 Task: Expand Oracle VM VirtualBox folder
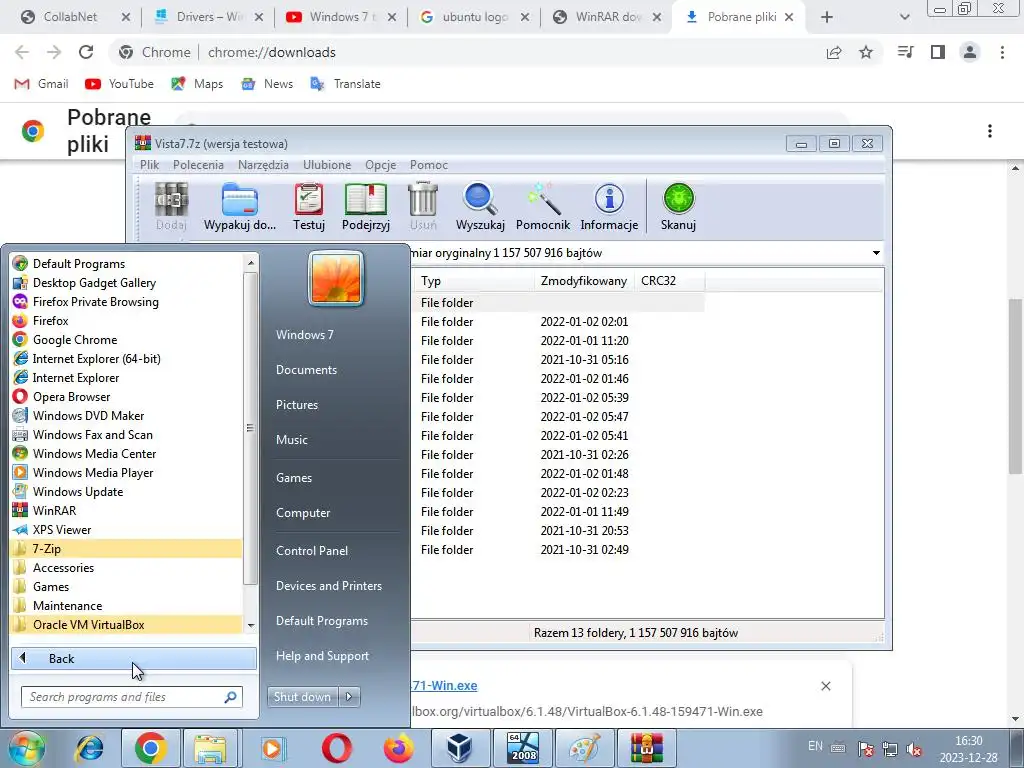[127, 624]
